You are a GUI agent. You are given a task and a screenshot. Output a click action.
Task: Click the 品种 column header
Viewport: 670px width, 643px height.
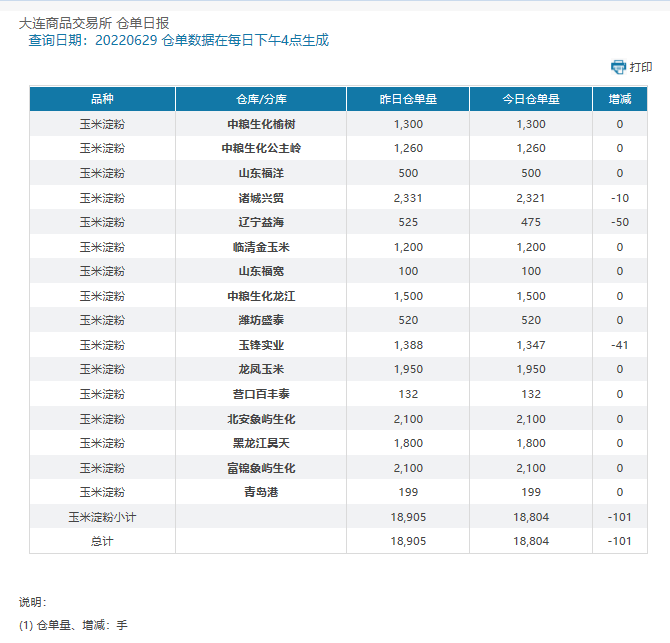click(x=102, y=99)
